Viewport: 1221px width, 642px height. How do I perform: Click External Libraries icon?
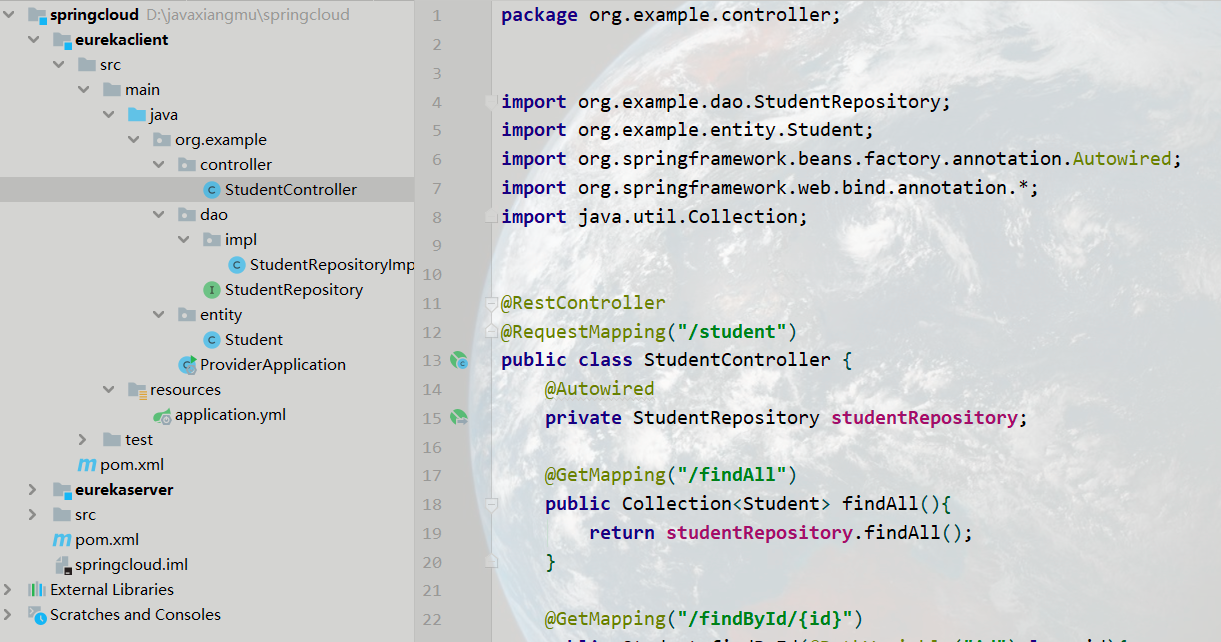pos(37,590)
